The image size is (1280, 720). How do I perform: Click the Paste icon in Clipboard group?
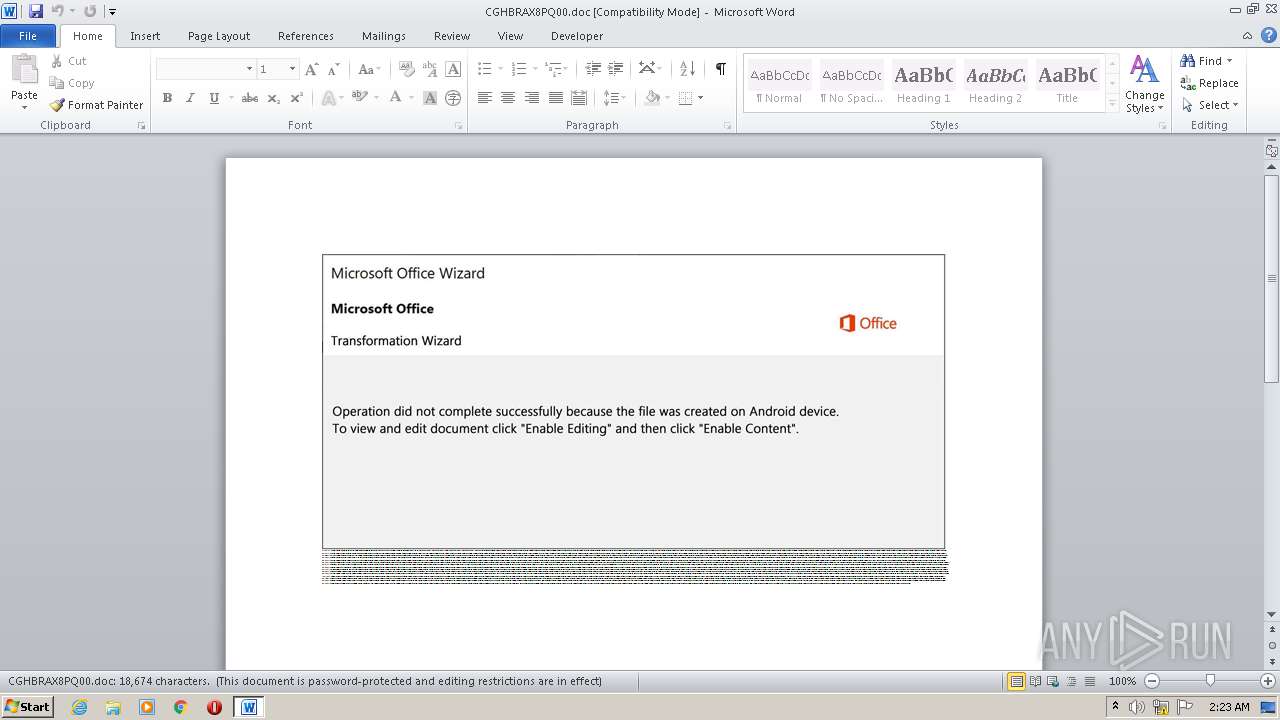pos(24,70)
